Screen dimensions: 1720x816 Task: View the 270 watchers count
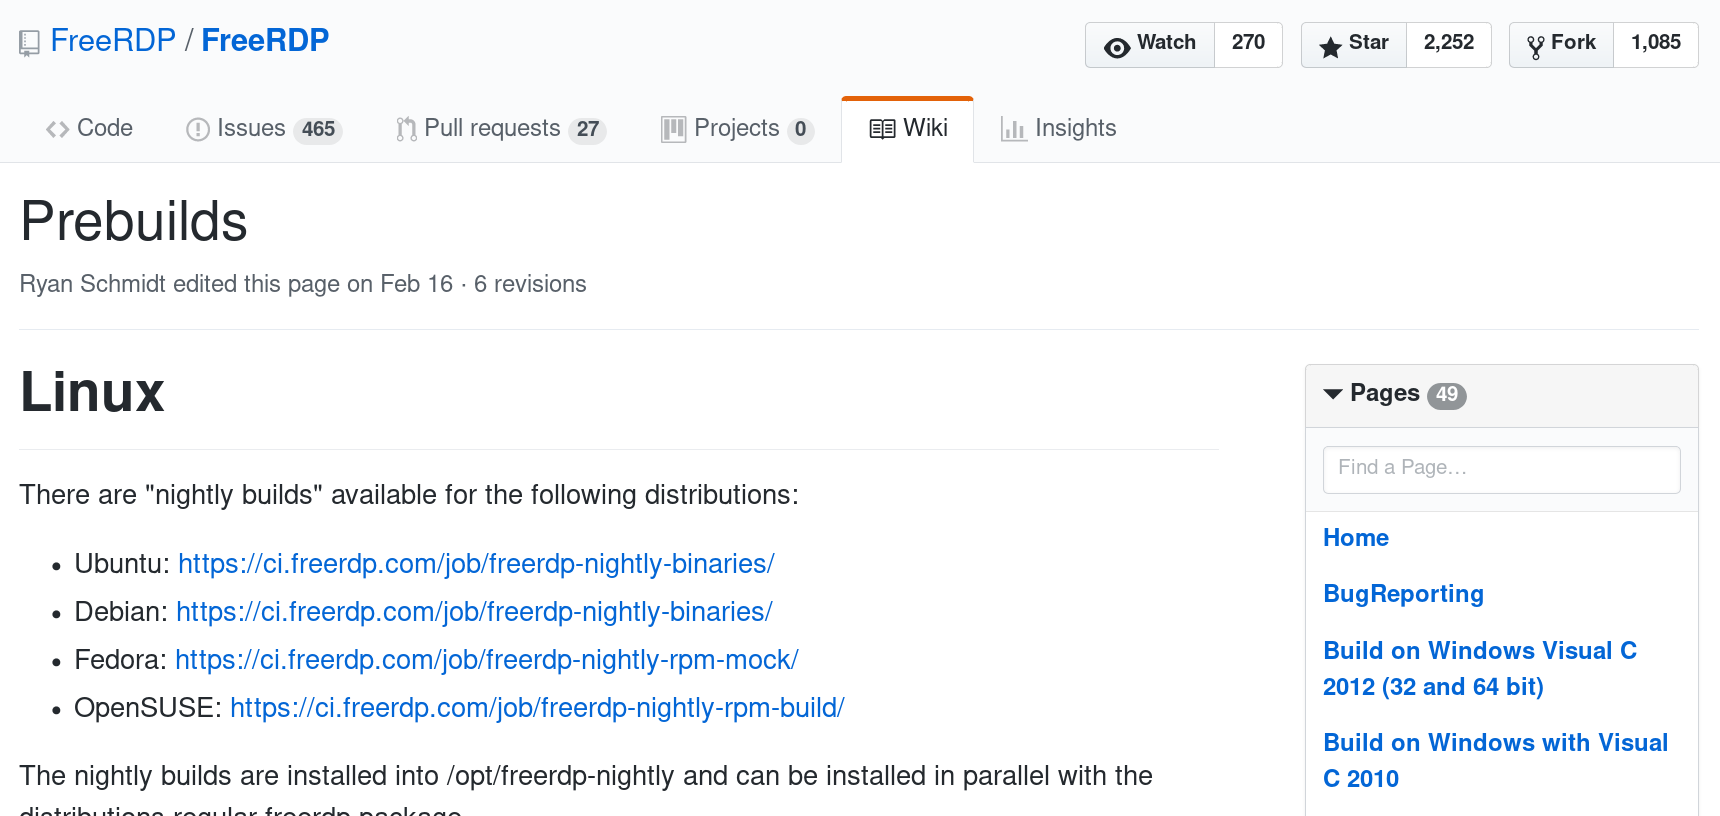click(x=1248, y=43)
